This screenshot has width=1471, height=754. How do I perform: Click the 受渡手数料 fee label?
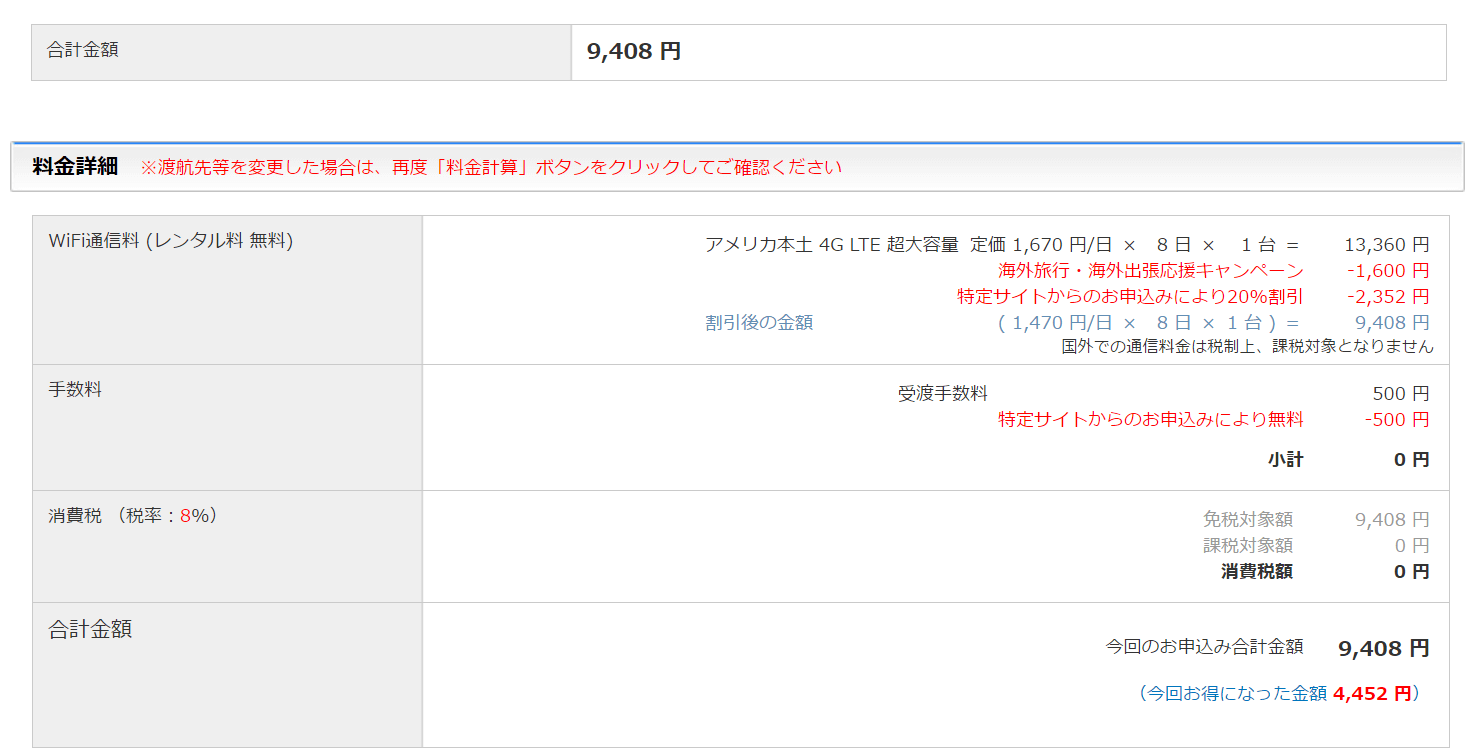[942, 394]
